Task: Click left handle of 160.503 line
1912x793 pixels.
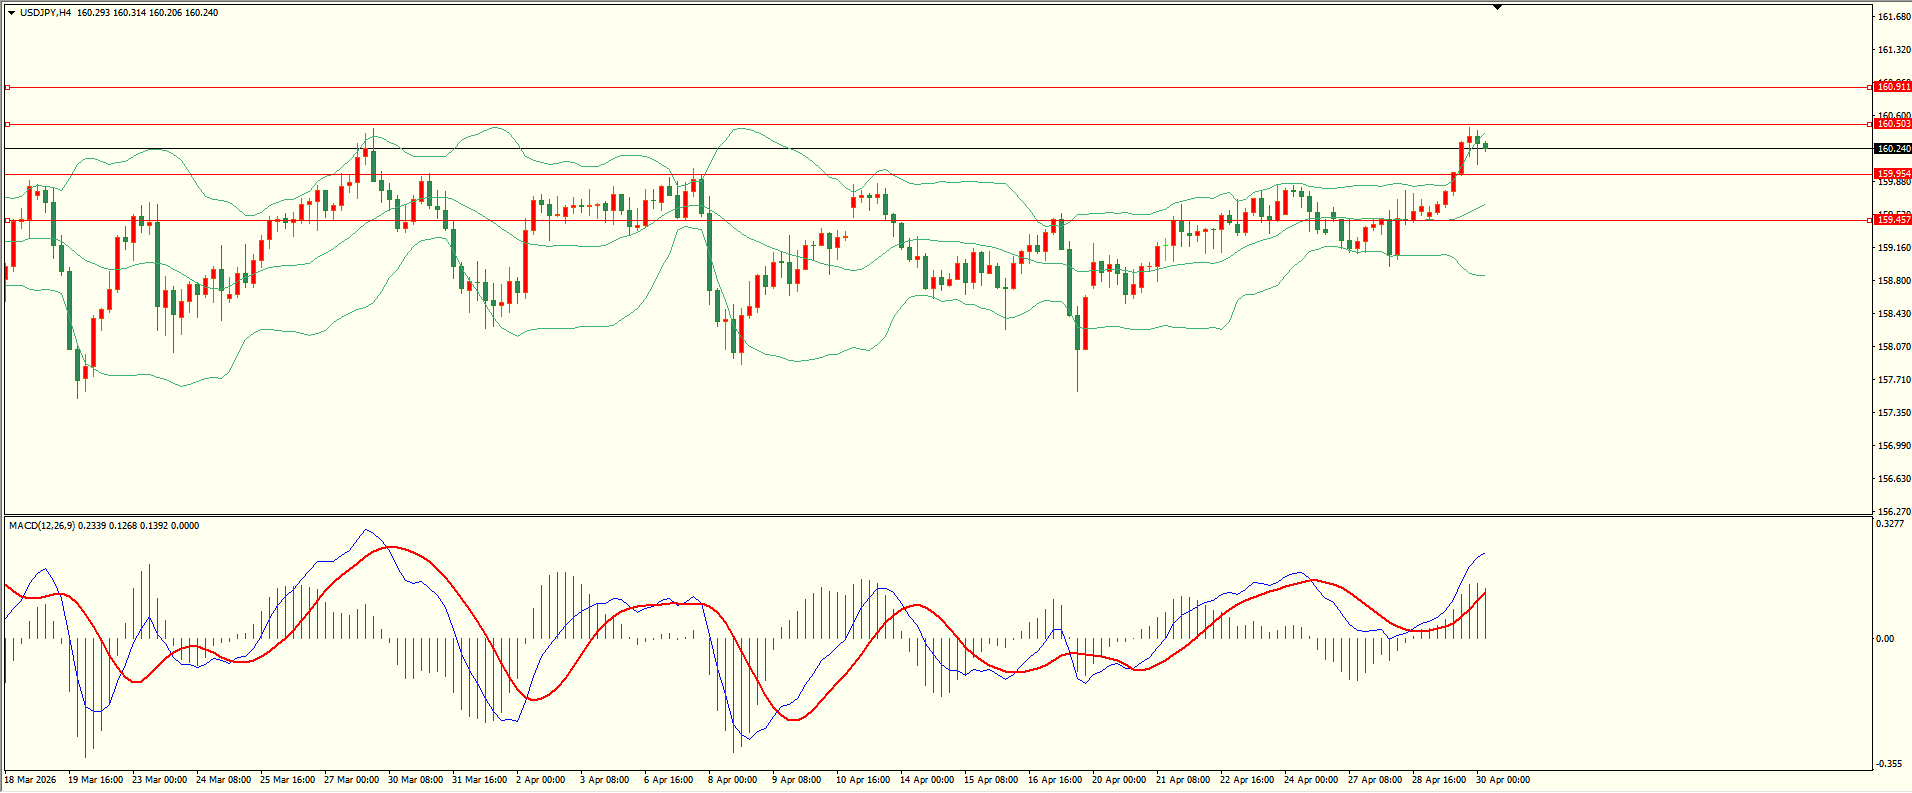Action: point(8,125)
